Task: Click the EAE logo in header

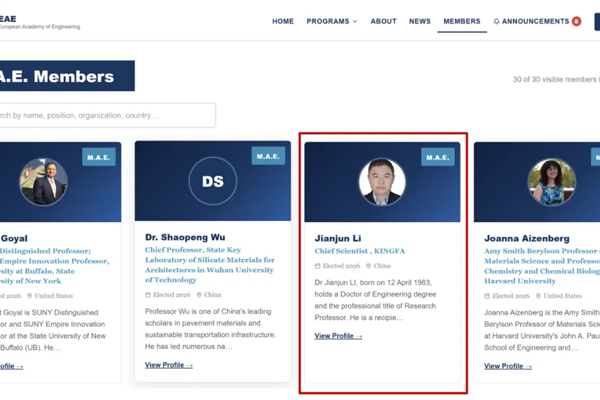Action: point(38,22)
